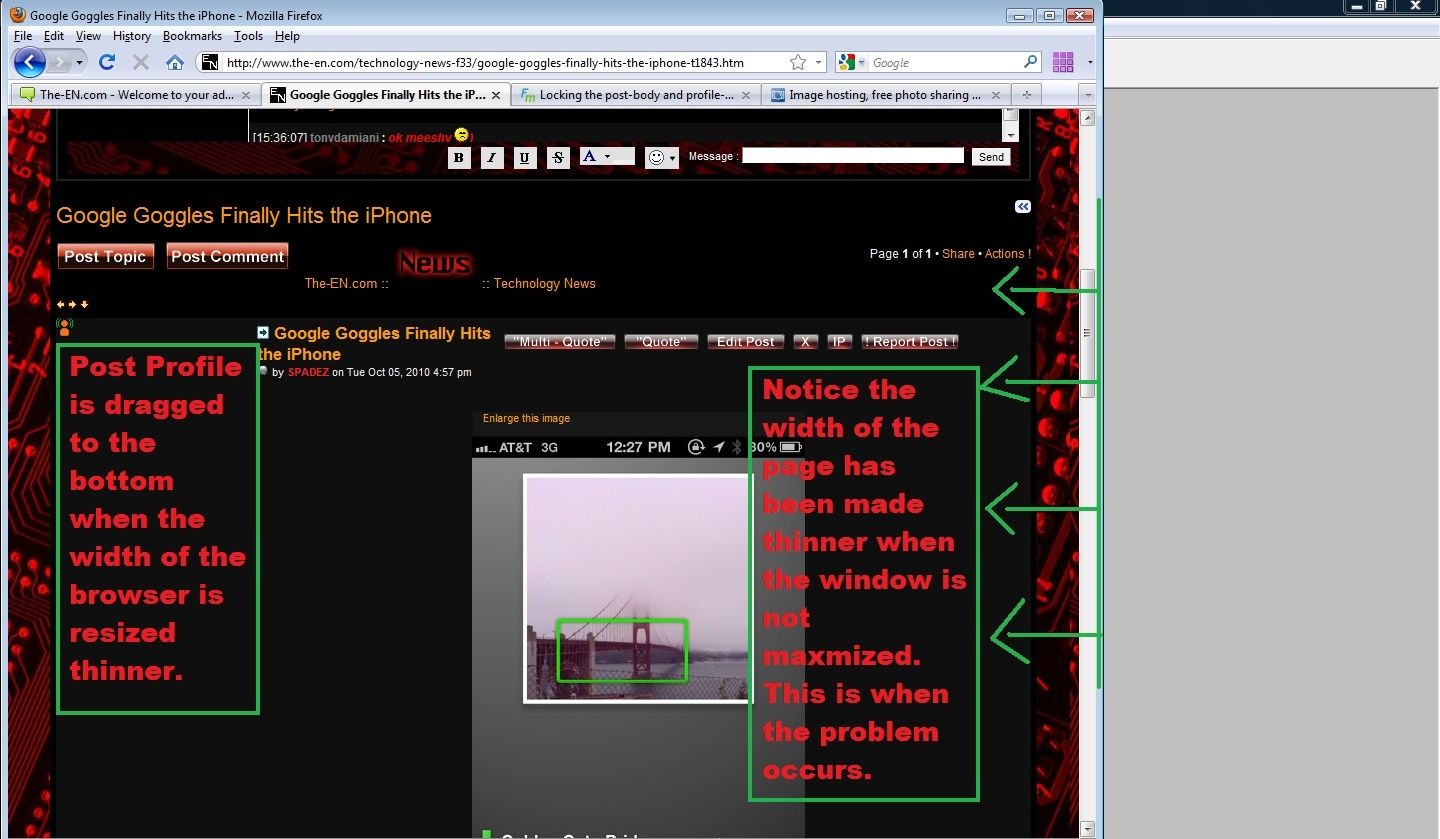Open the Help menu
The image size is (1440, 839).
pyautogui.click(x=287, y=36)
